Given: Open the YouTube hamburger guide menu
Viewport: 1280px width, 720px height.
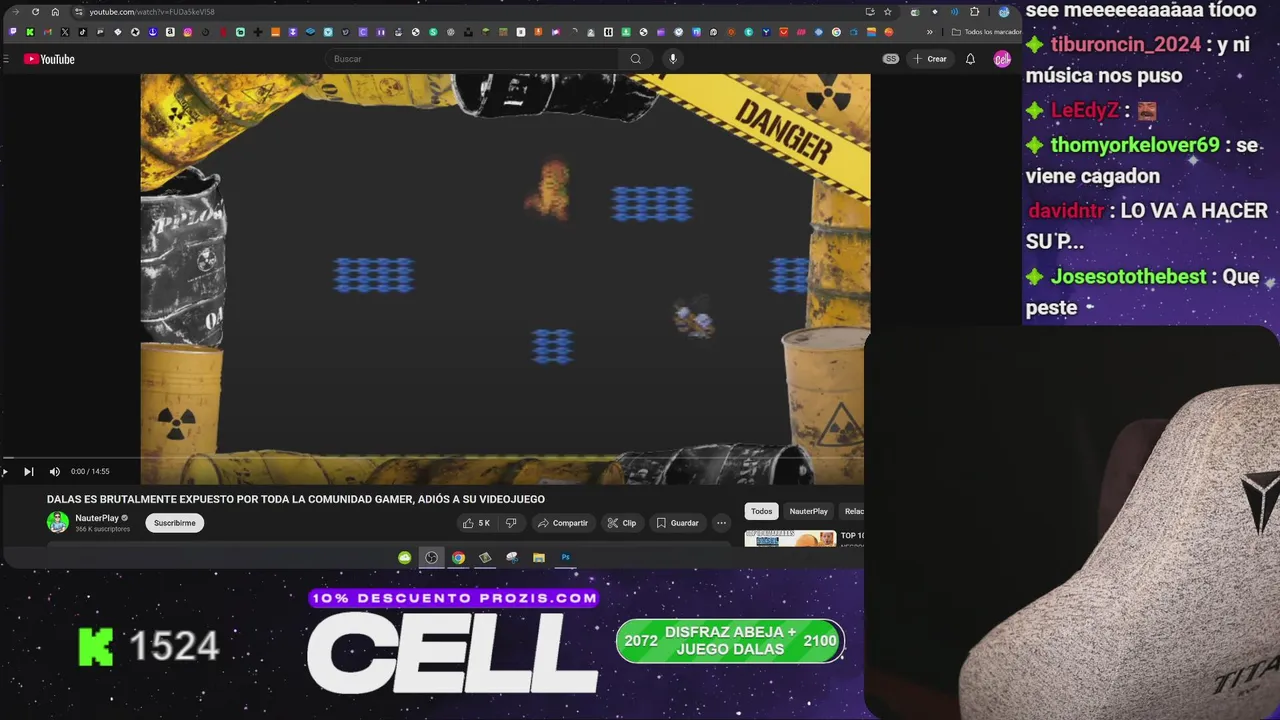Looking at the screenshot, I should 6,59.
